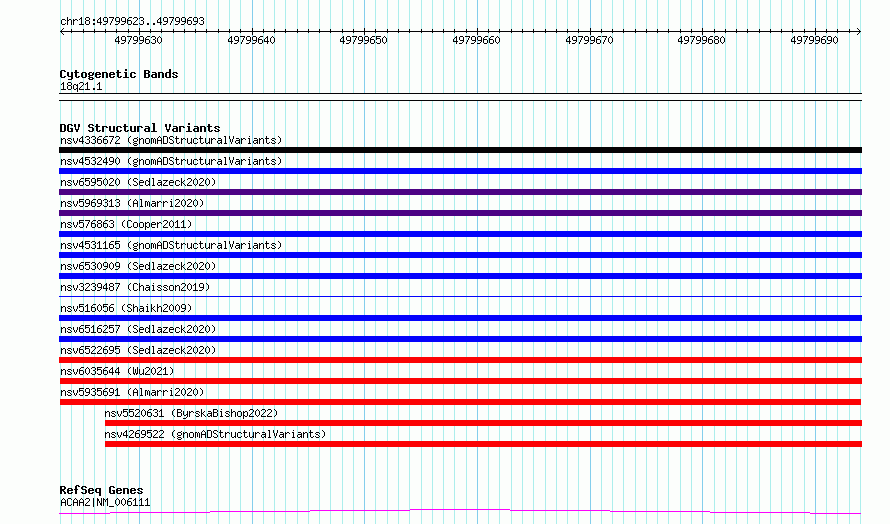Click the magenta ACAA2 gene line
890x524 pixels.
click(x=460, y=512)
